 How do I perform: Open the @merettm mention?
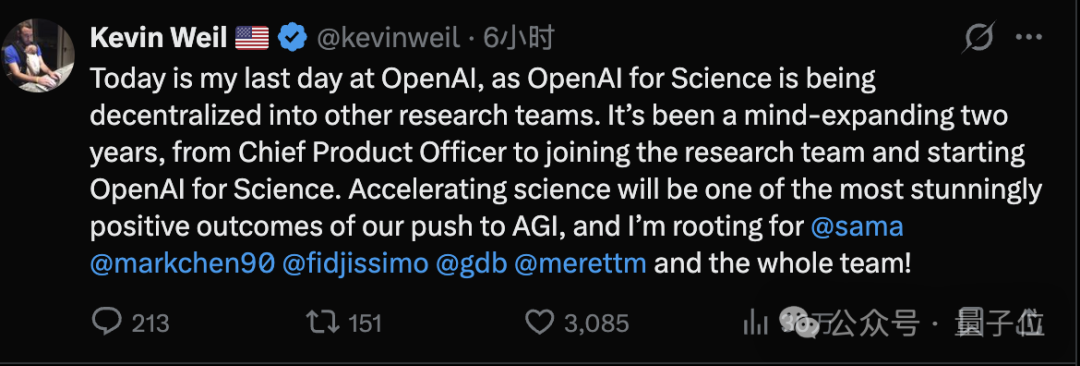[x=581, y=264]
